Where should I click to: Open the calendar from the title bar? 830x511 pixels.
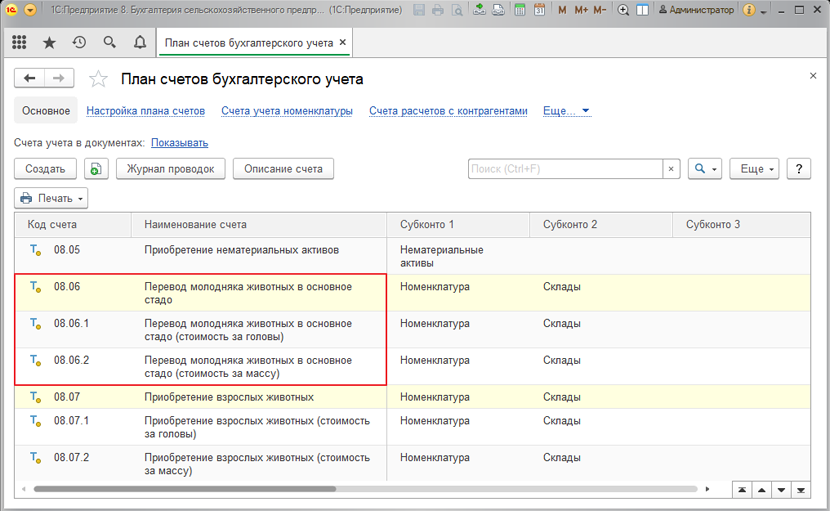point(539,10)
